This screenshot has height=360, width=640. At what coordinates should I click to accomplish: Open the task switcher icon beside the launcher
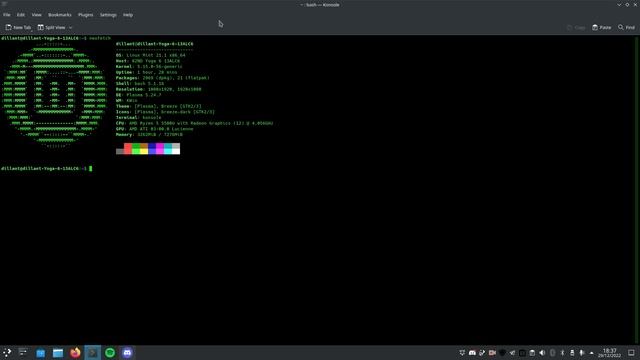pyautogui.click(x=23, y=352)
